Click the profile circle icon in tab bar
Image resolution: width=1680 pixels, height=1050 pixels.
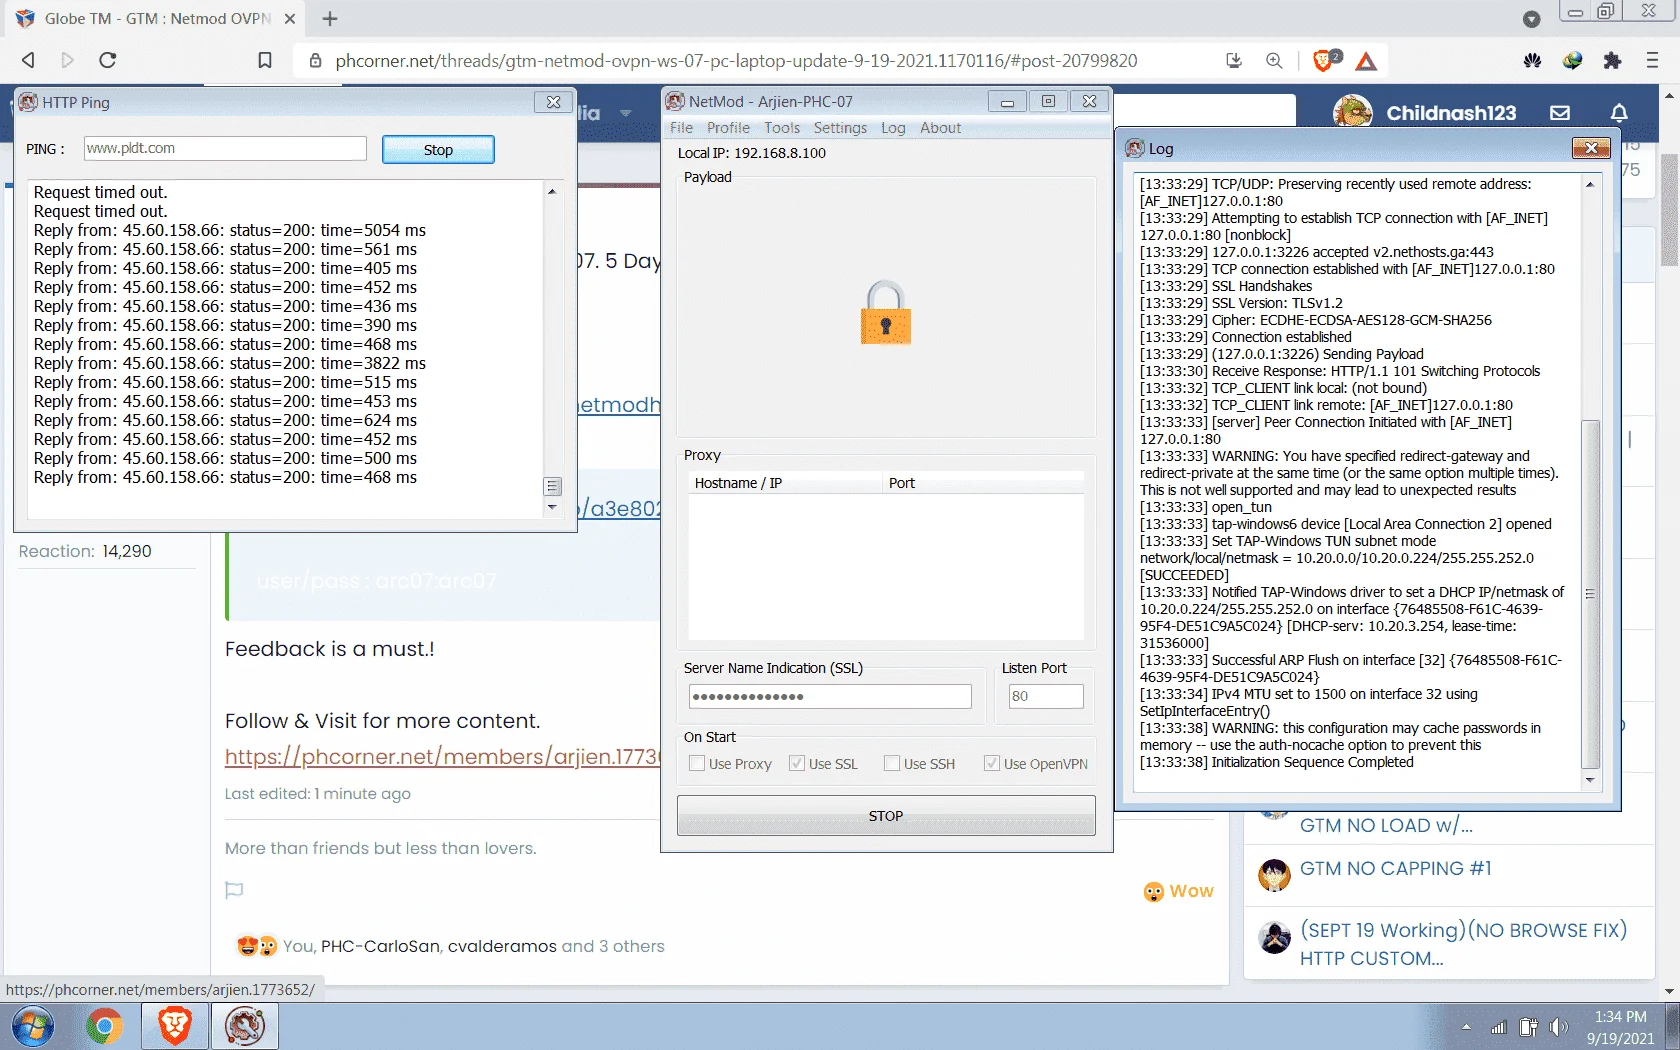tap(1531, 18)
